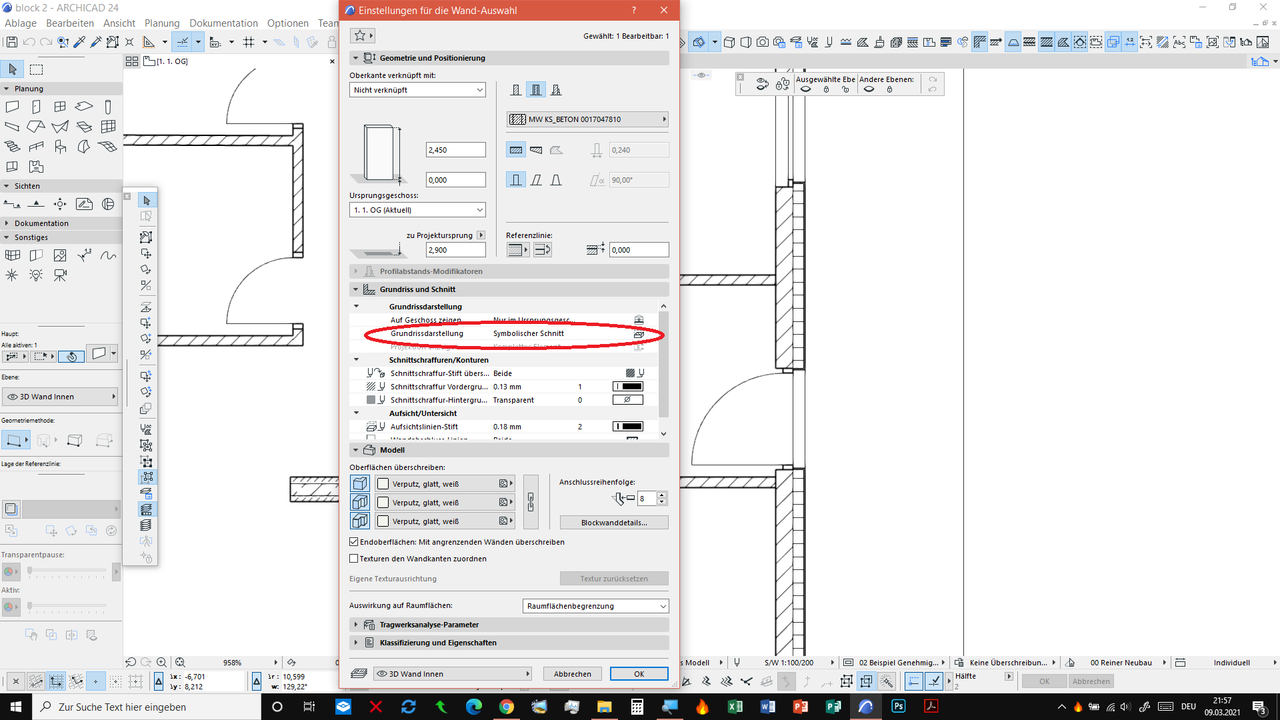The height and width of the screenshot is (720, 1280).
Task: Toggle the second surface override button
Action: point(360,502)
